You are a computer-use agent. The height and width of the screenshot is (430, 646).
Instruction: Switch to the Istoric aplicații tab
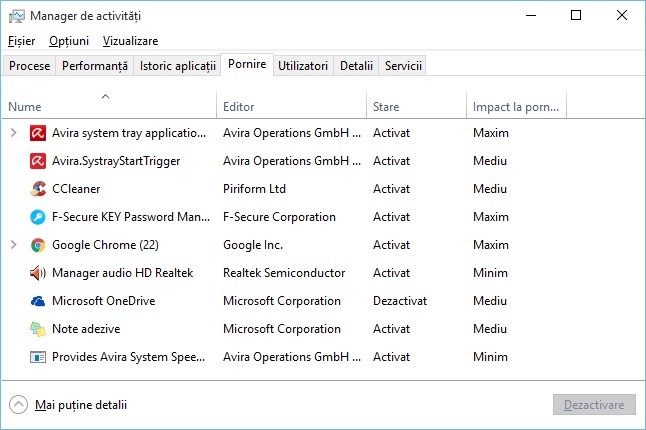[x=178, y=66]
